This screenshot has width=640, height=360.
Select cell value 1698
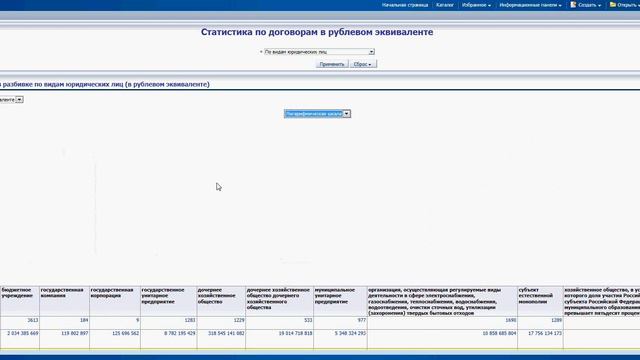tap(511, 320)
